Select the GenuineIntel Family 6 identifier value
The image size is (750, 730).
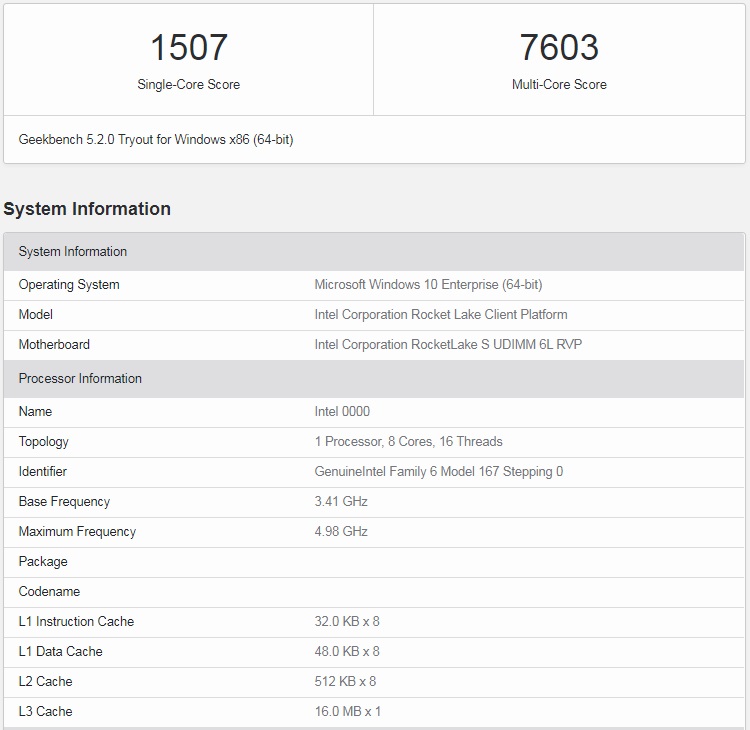click(438, 472)
